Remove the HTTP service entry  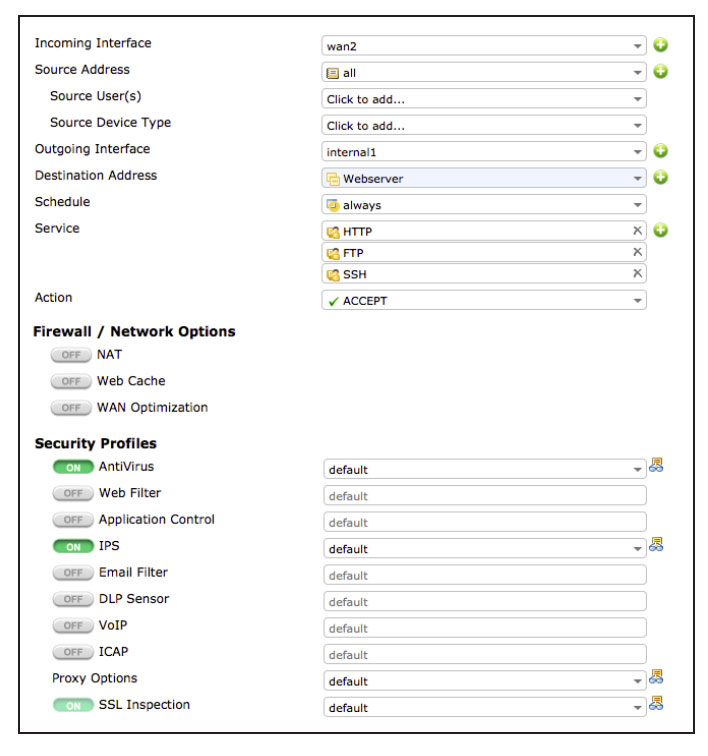tap(637, 230)
